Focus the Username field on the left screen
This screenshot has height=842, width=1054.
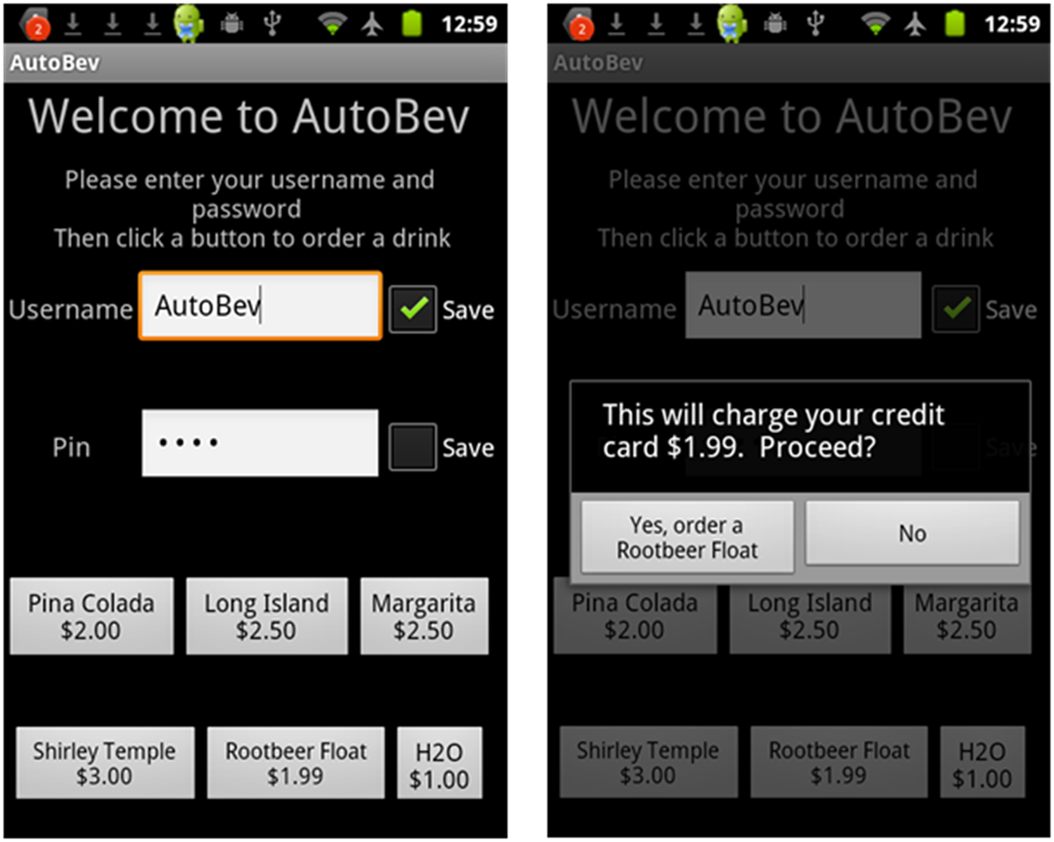(x=260, y=306)
